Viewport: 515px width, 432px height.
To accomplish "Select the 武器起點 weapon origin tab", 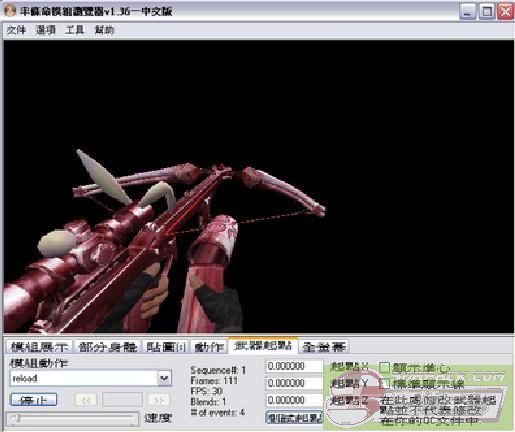I will tap(263, 345).
